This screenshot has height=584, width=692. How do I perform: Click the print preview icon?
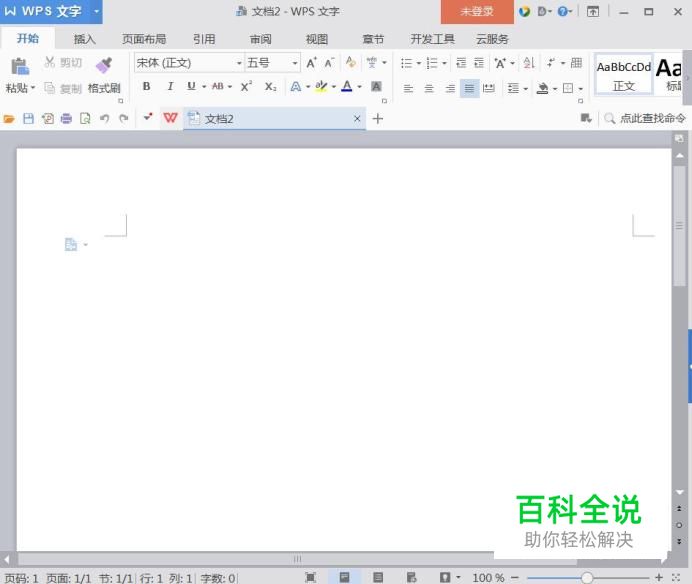tap(85, 118)
